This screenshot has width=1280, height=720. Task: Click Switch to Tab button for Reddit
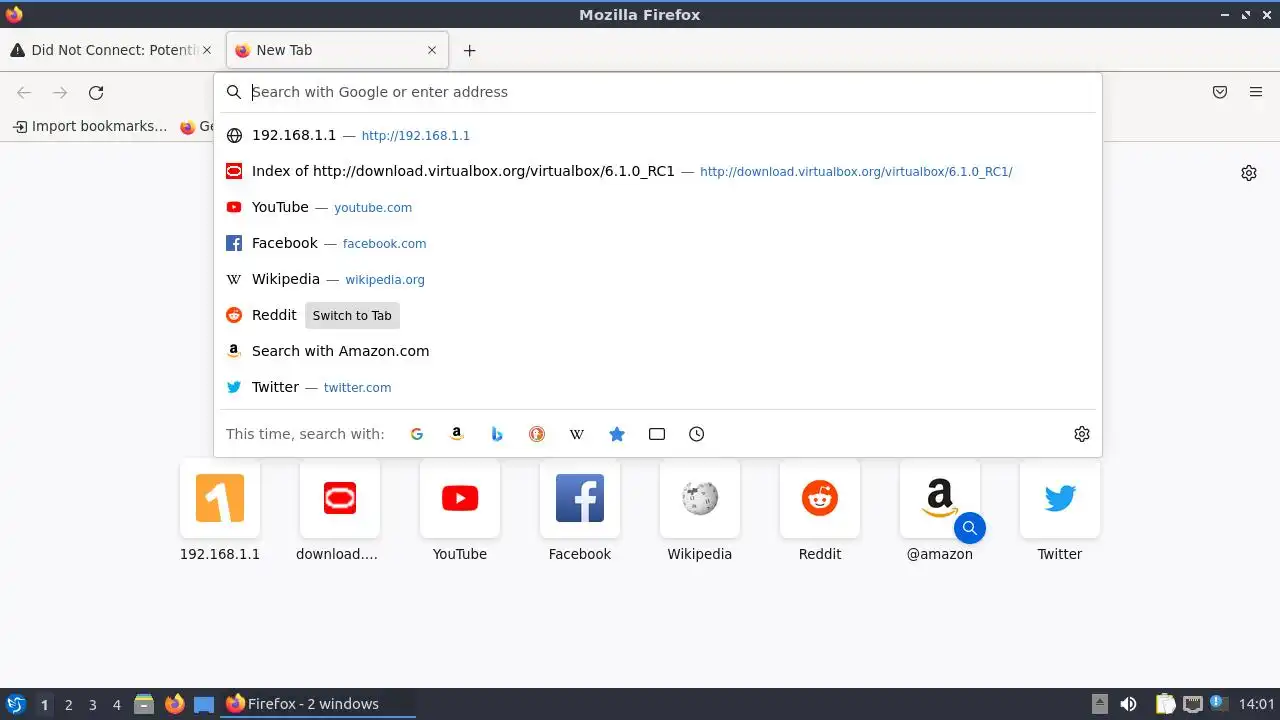pyautogui.click(x=352, y=315)
